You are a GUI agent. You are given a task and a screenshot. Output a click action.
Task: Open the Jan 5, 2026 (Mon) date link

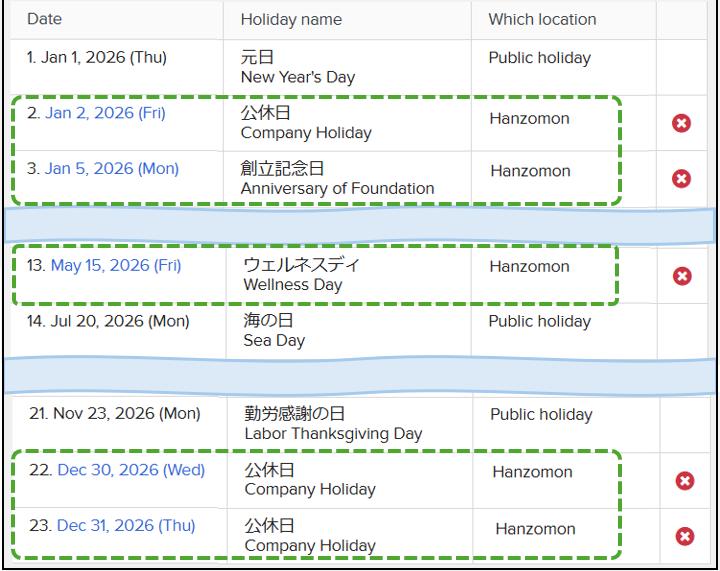pos(112,168)
